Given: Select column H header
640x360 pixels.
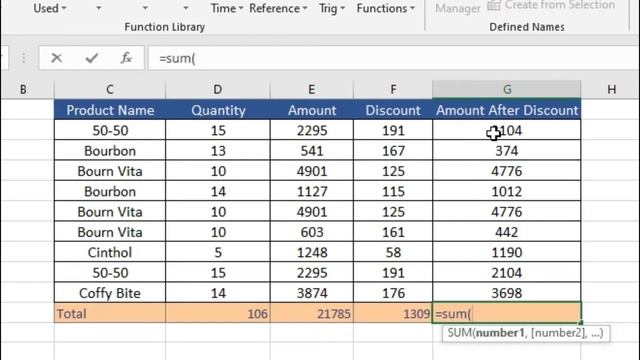Looking at the screenshot, I should coord(611,89).
